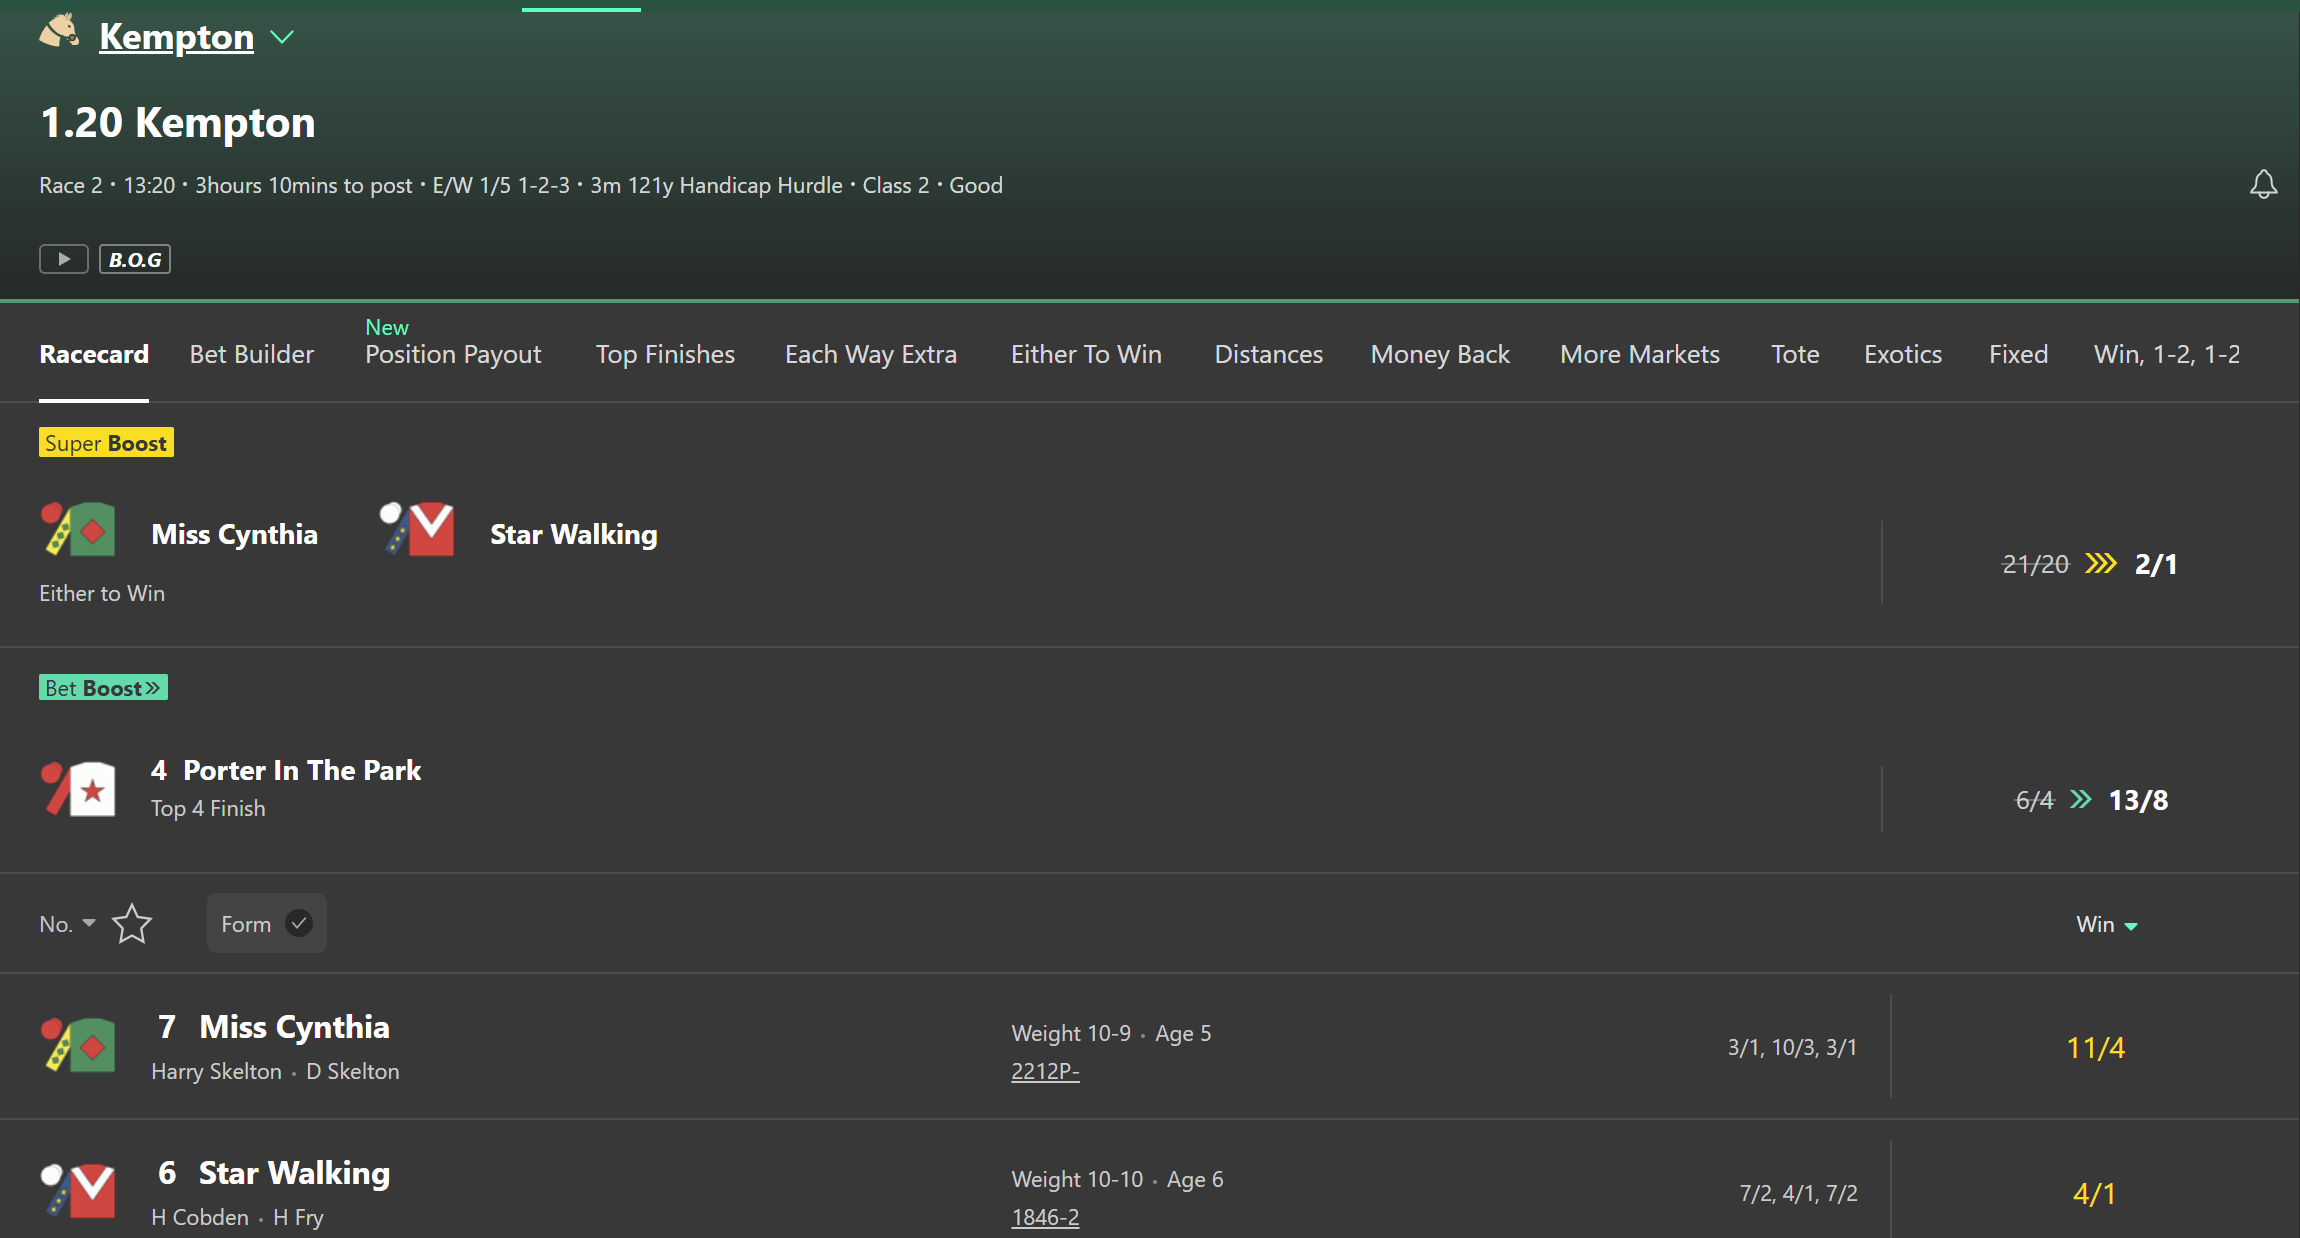Open the Top Finishes tab
Image resolution: width=2300 pixels, height=1238 pixels.
click(x=665, y=354)
